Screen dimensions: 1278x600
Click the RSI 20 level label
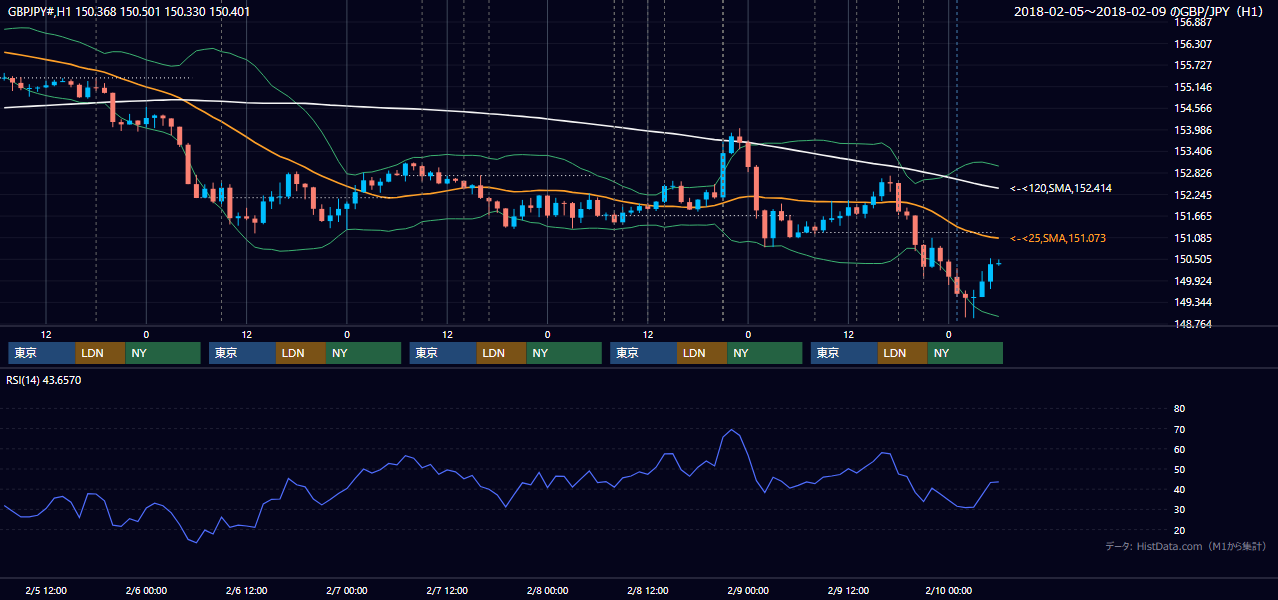click(x=1179, y=530)
